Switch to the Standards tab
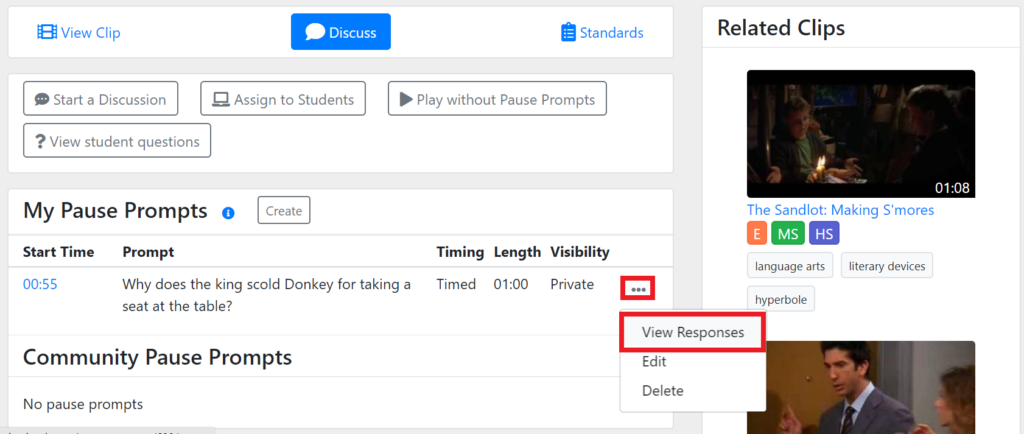 point(602,33)
